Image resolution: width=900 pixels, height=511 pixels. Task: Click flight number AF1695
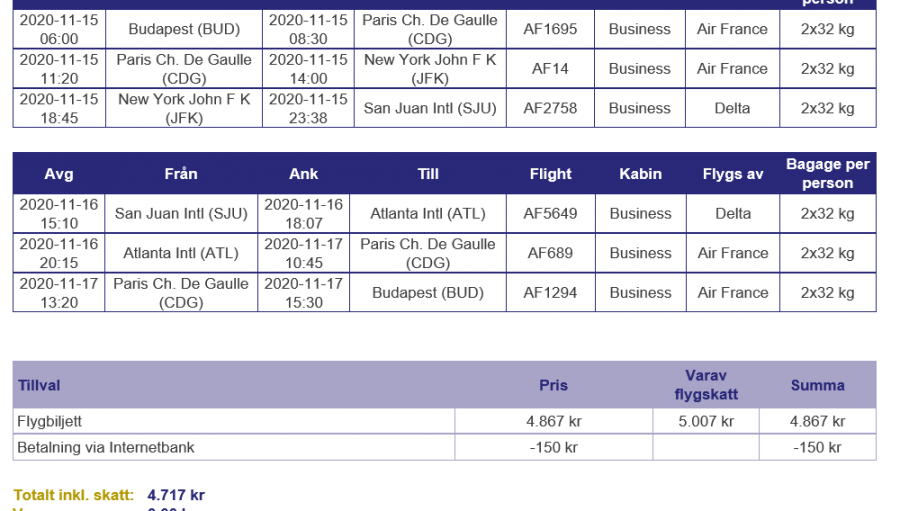click(550, 29)
